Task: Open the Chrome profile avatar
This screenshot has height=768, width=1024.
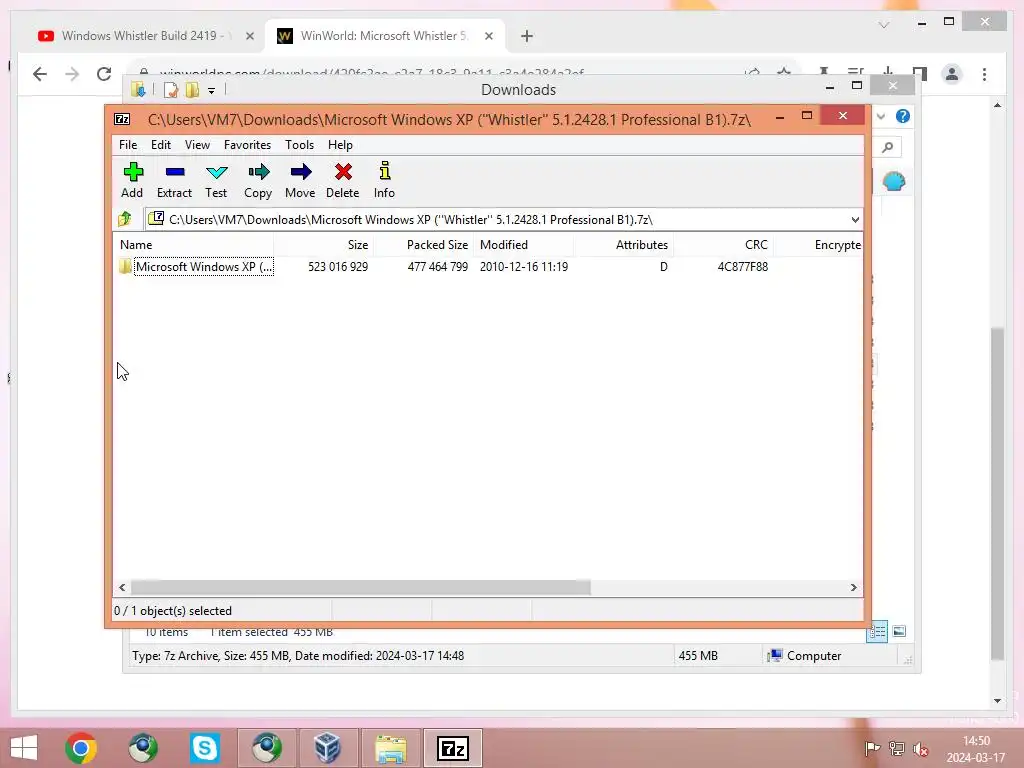Action: 952,74
